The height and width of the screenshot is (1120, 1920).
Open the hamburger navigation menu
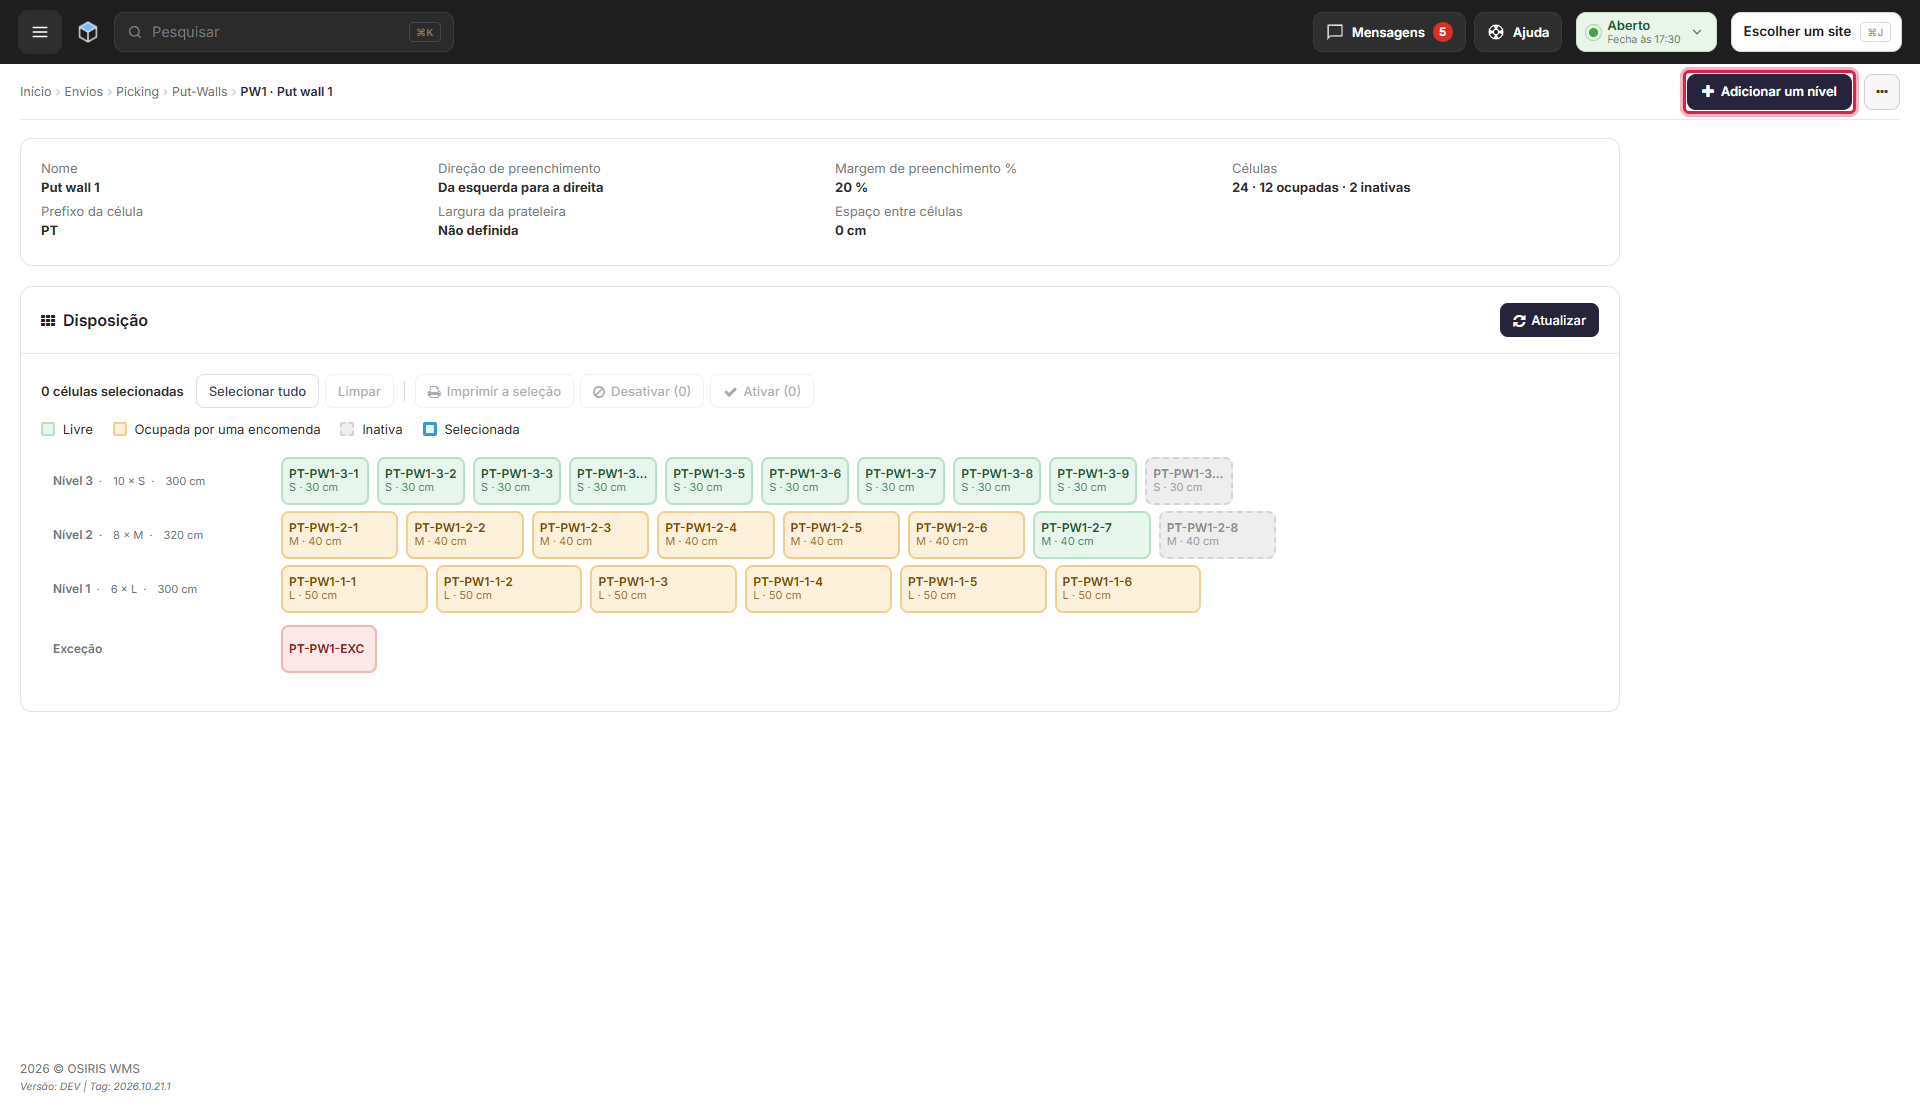tap(40, 32)
